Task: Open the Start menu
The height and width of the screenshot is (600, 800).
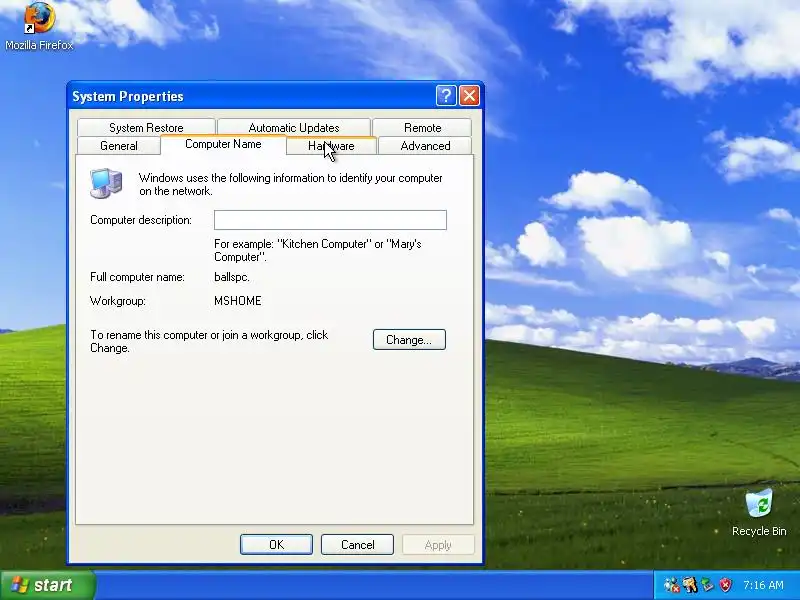Action: point(47,585)
